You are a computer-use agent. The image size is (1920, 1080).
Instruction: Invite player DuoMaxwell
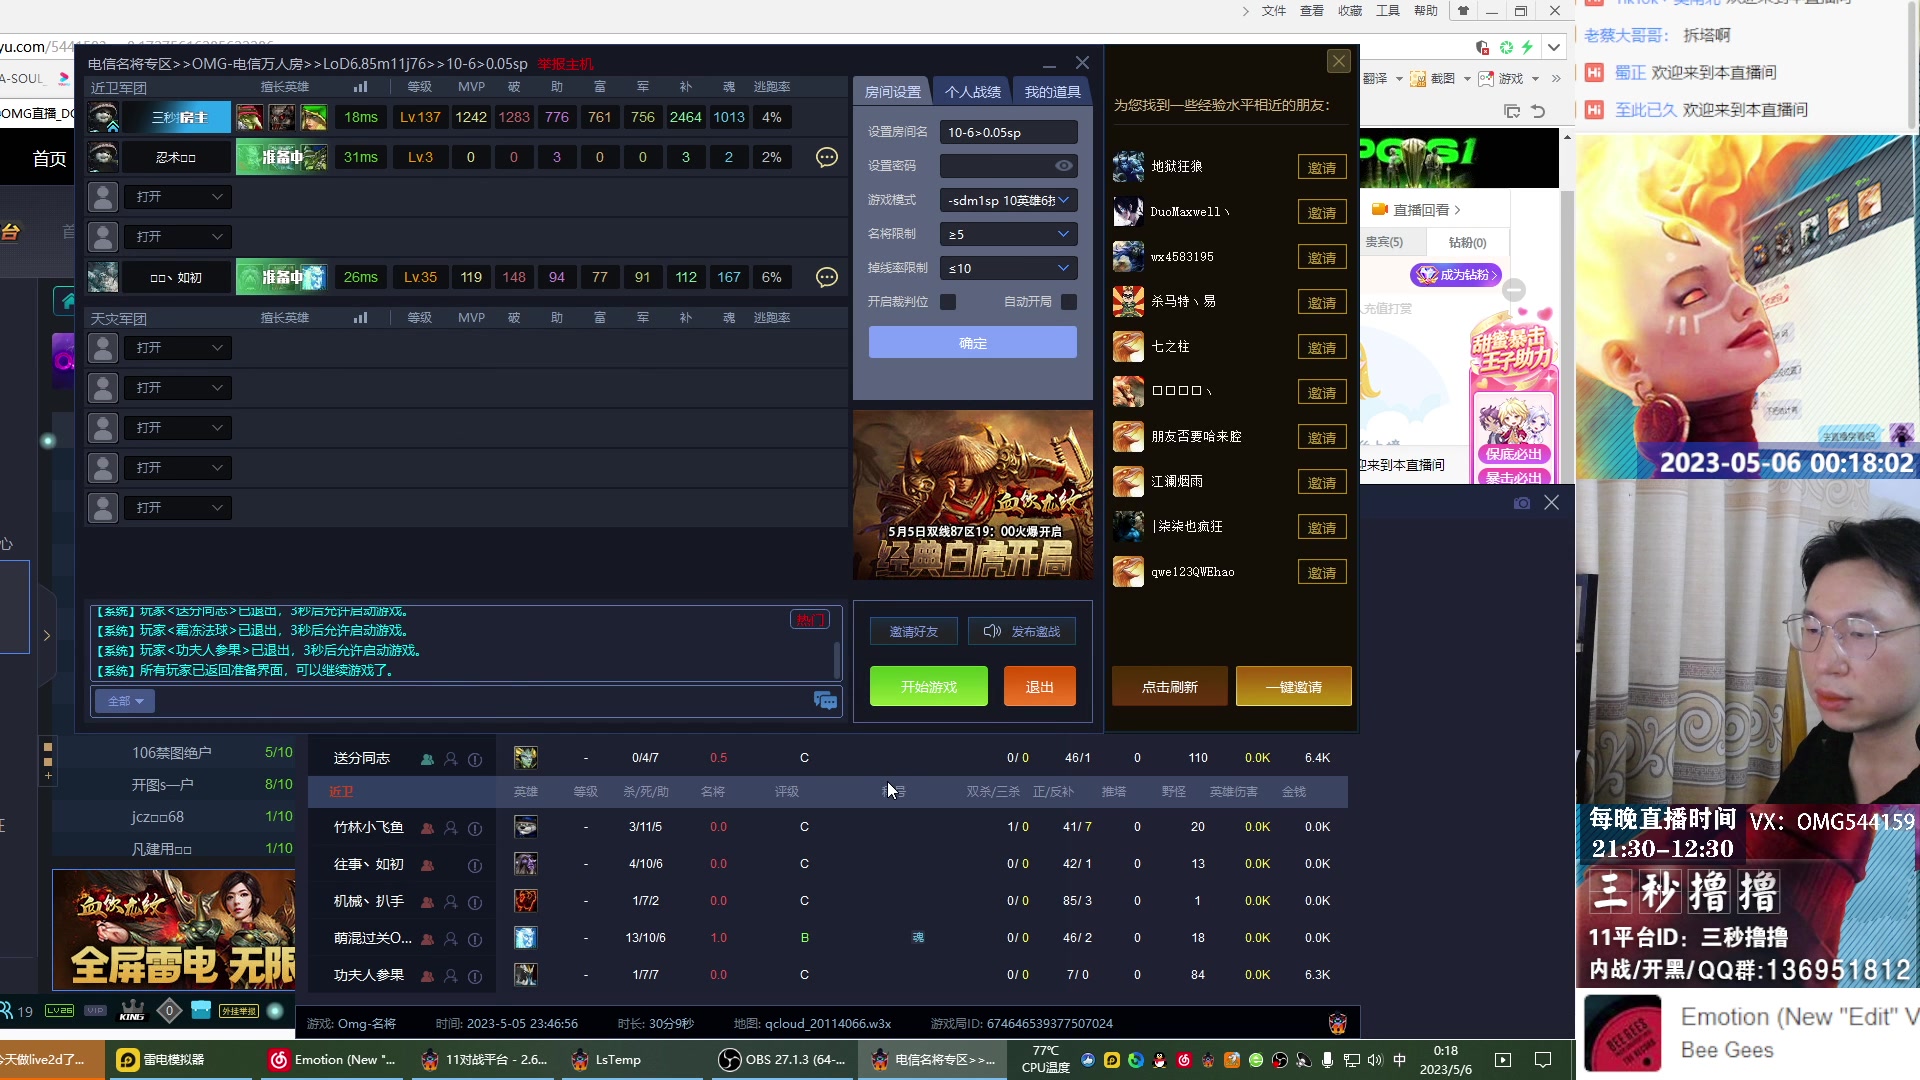click(x=1322, y=212)
